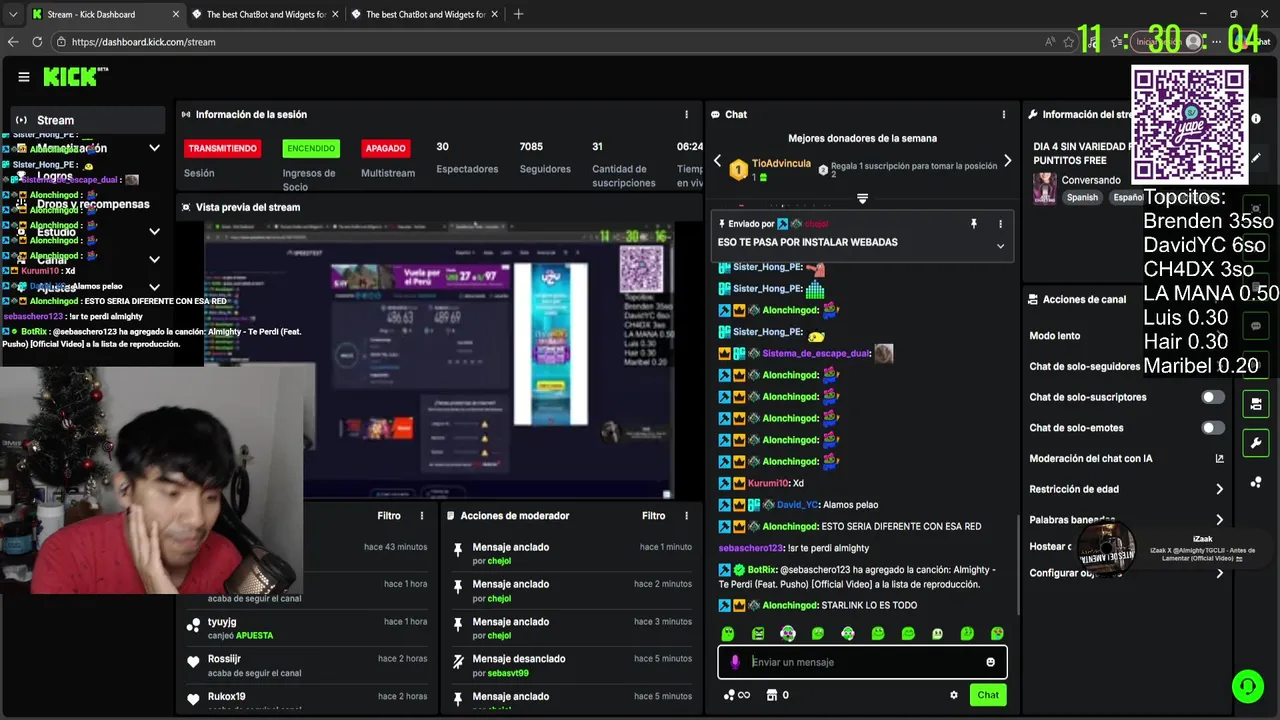The image size is (1280, 720).
Task: Open the support headset button
Action: pos(1248,686)
